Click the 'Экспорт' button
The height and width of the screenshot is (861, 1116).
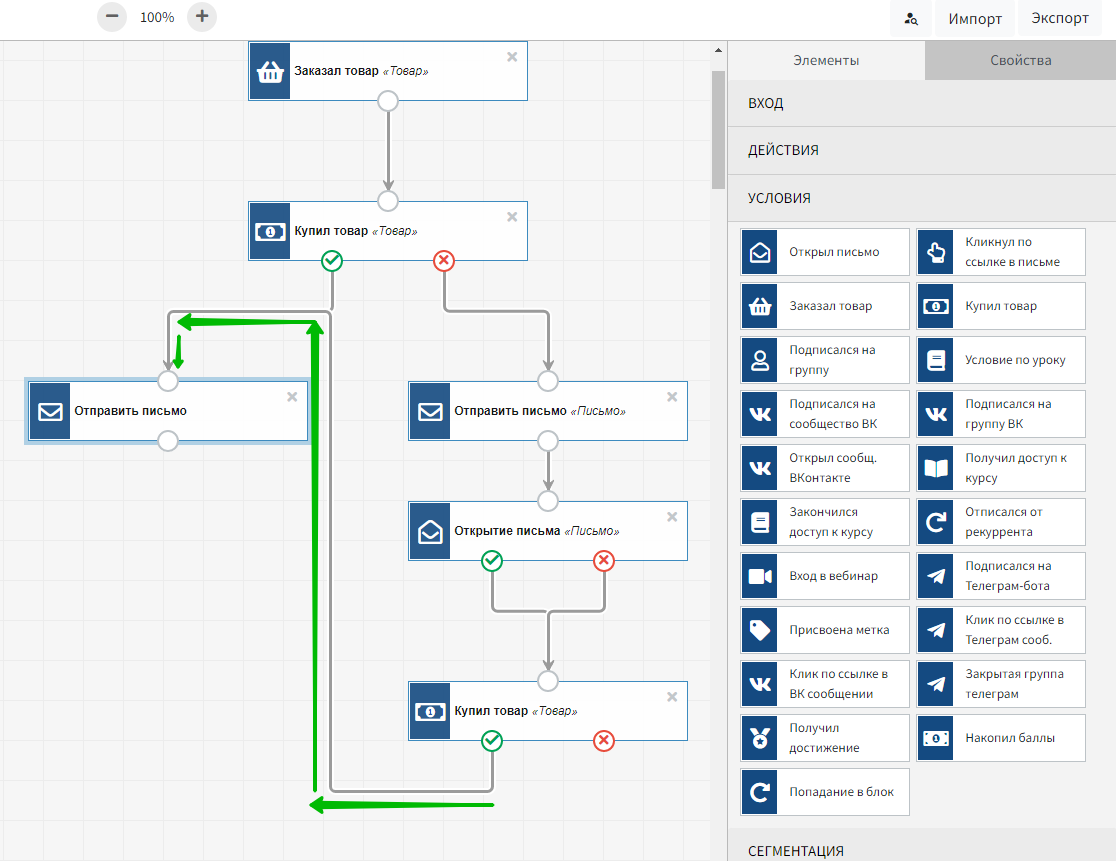[x=1059, y=18]
